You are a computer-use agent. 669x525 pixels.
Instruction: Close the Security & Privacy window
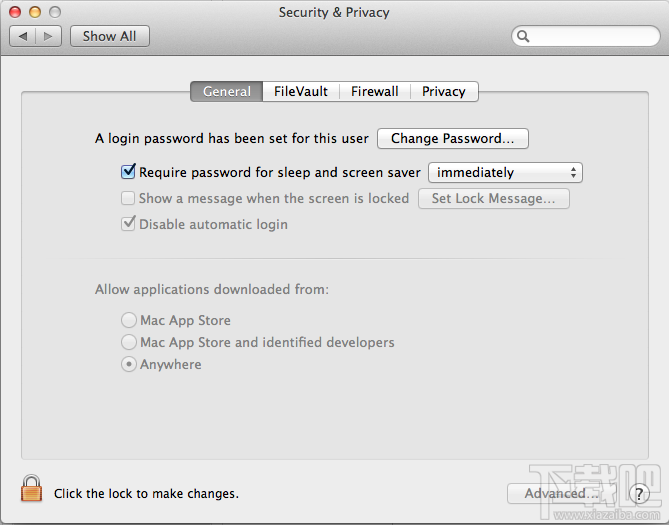(15, 12)
